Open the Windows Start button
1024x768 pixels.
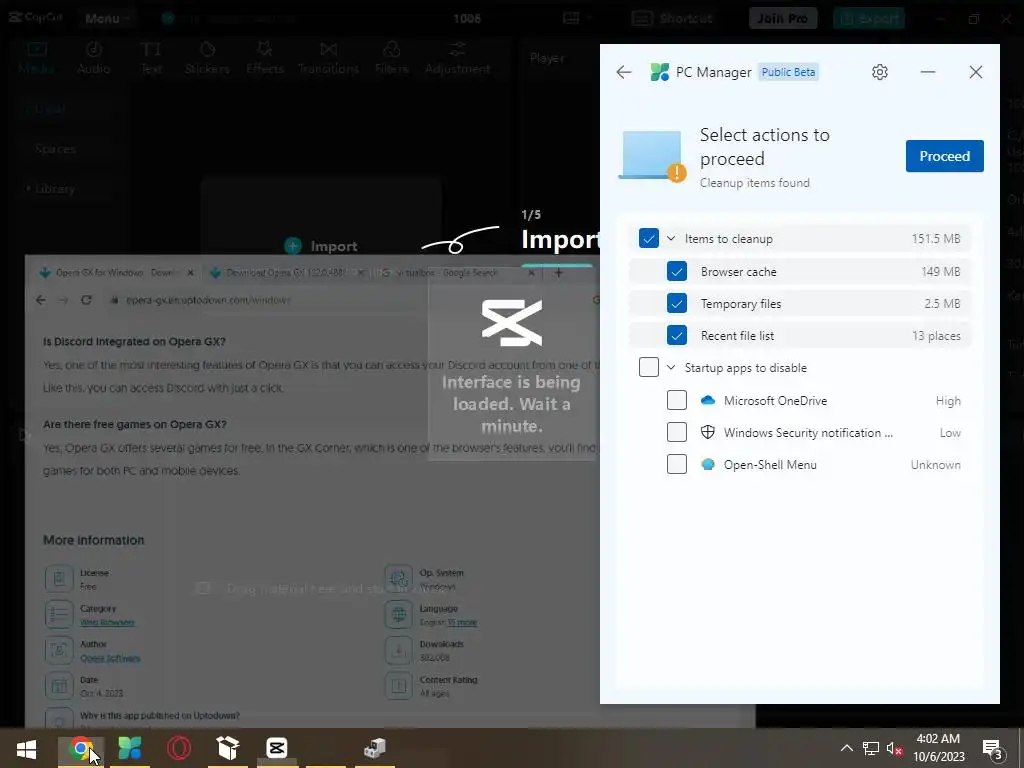(x=27, y=748)
